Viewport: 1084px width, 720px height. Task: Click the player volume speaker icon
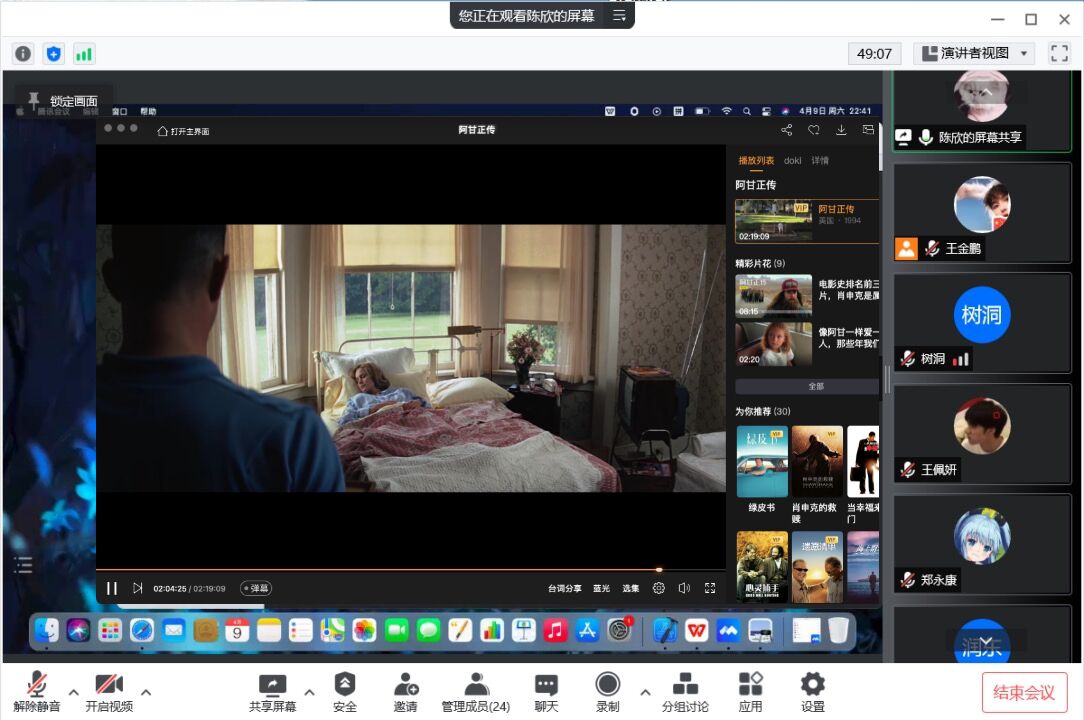click(x=684, y=588)
